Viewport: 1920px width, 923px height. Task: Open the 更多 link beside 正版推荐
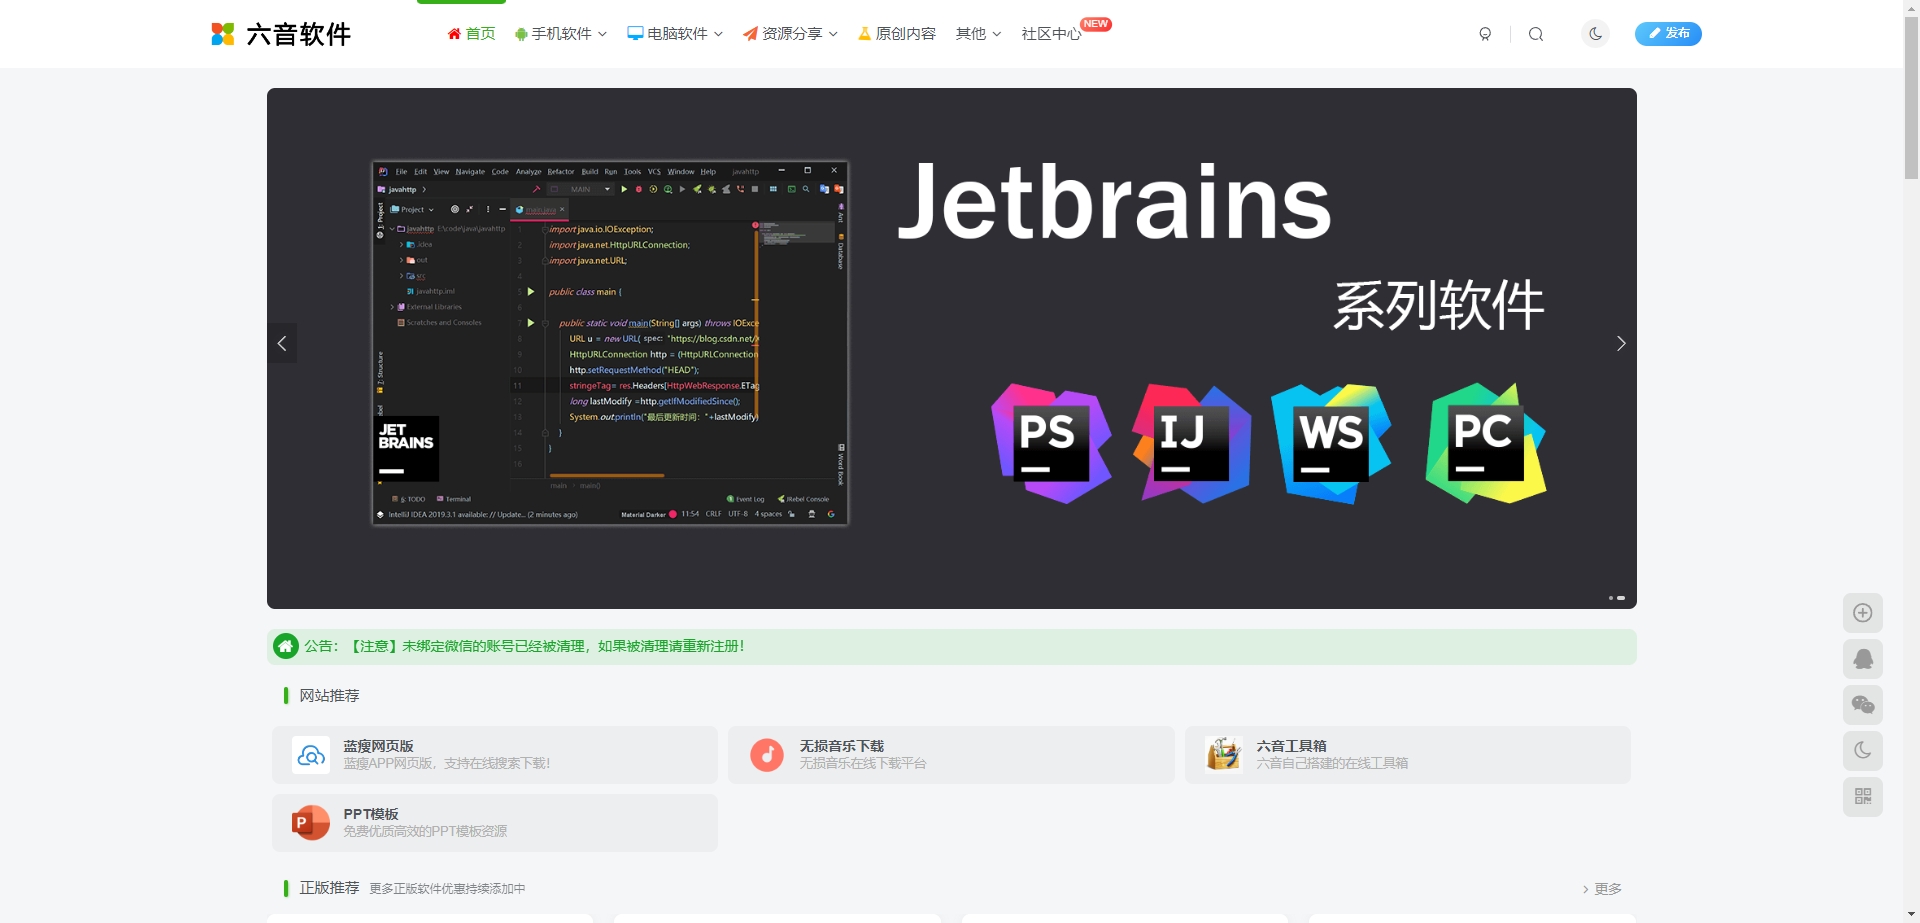(1604, 888)
